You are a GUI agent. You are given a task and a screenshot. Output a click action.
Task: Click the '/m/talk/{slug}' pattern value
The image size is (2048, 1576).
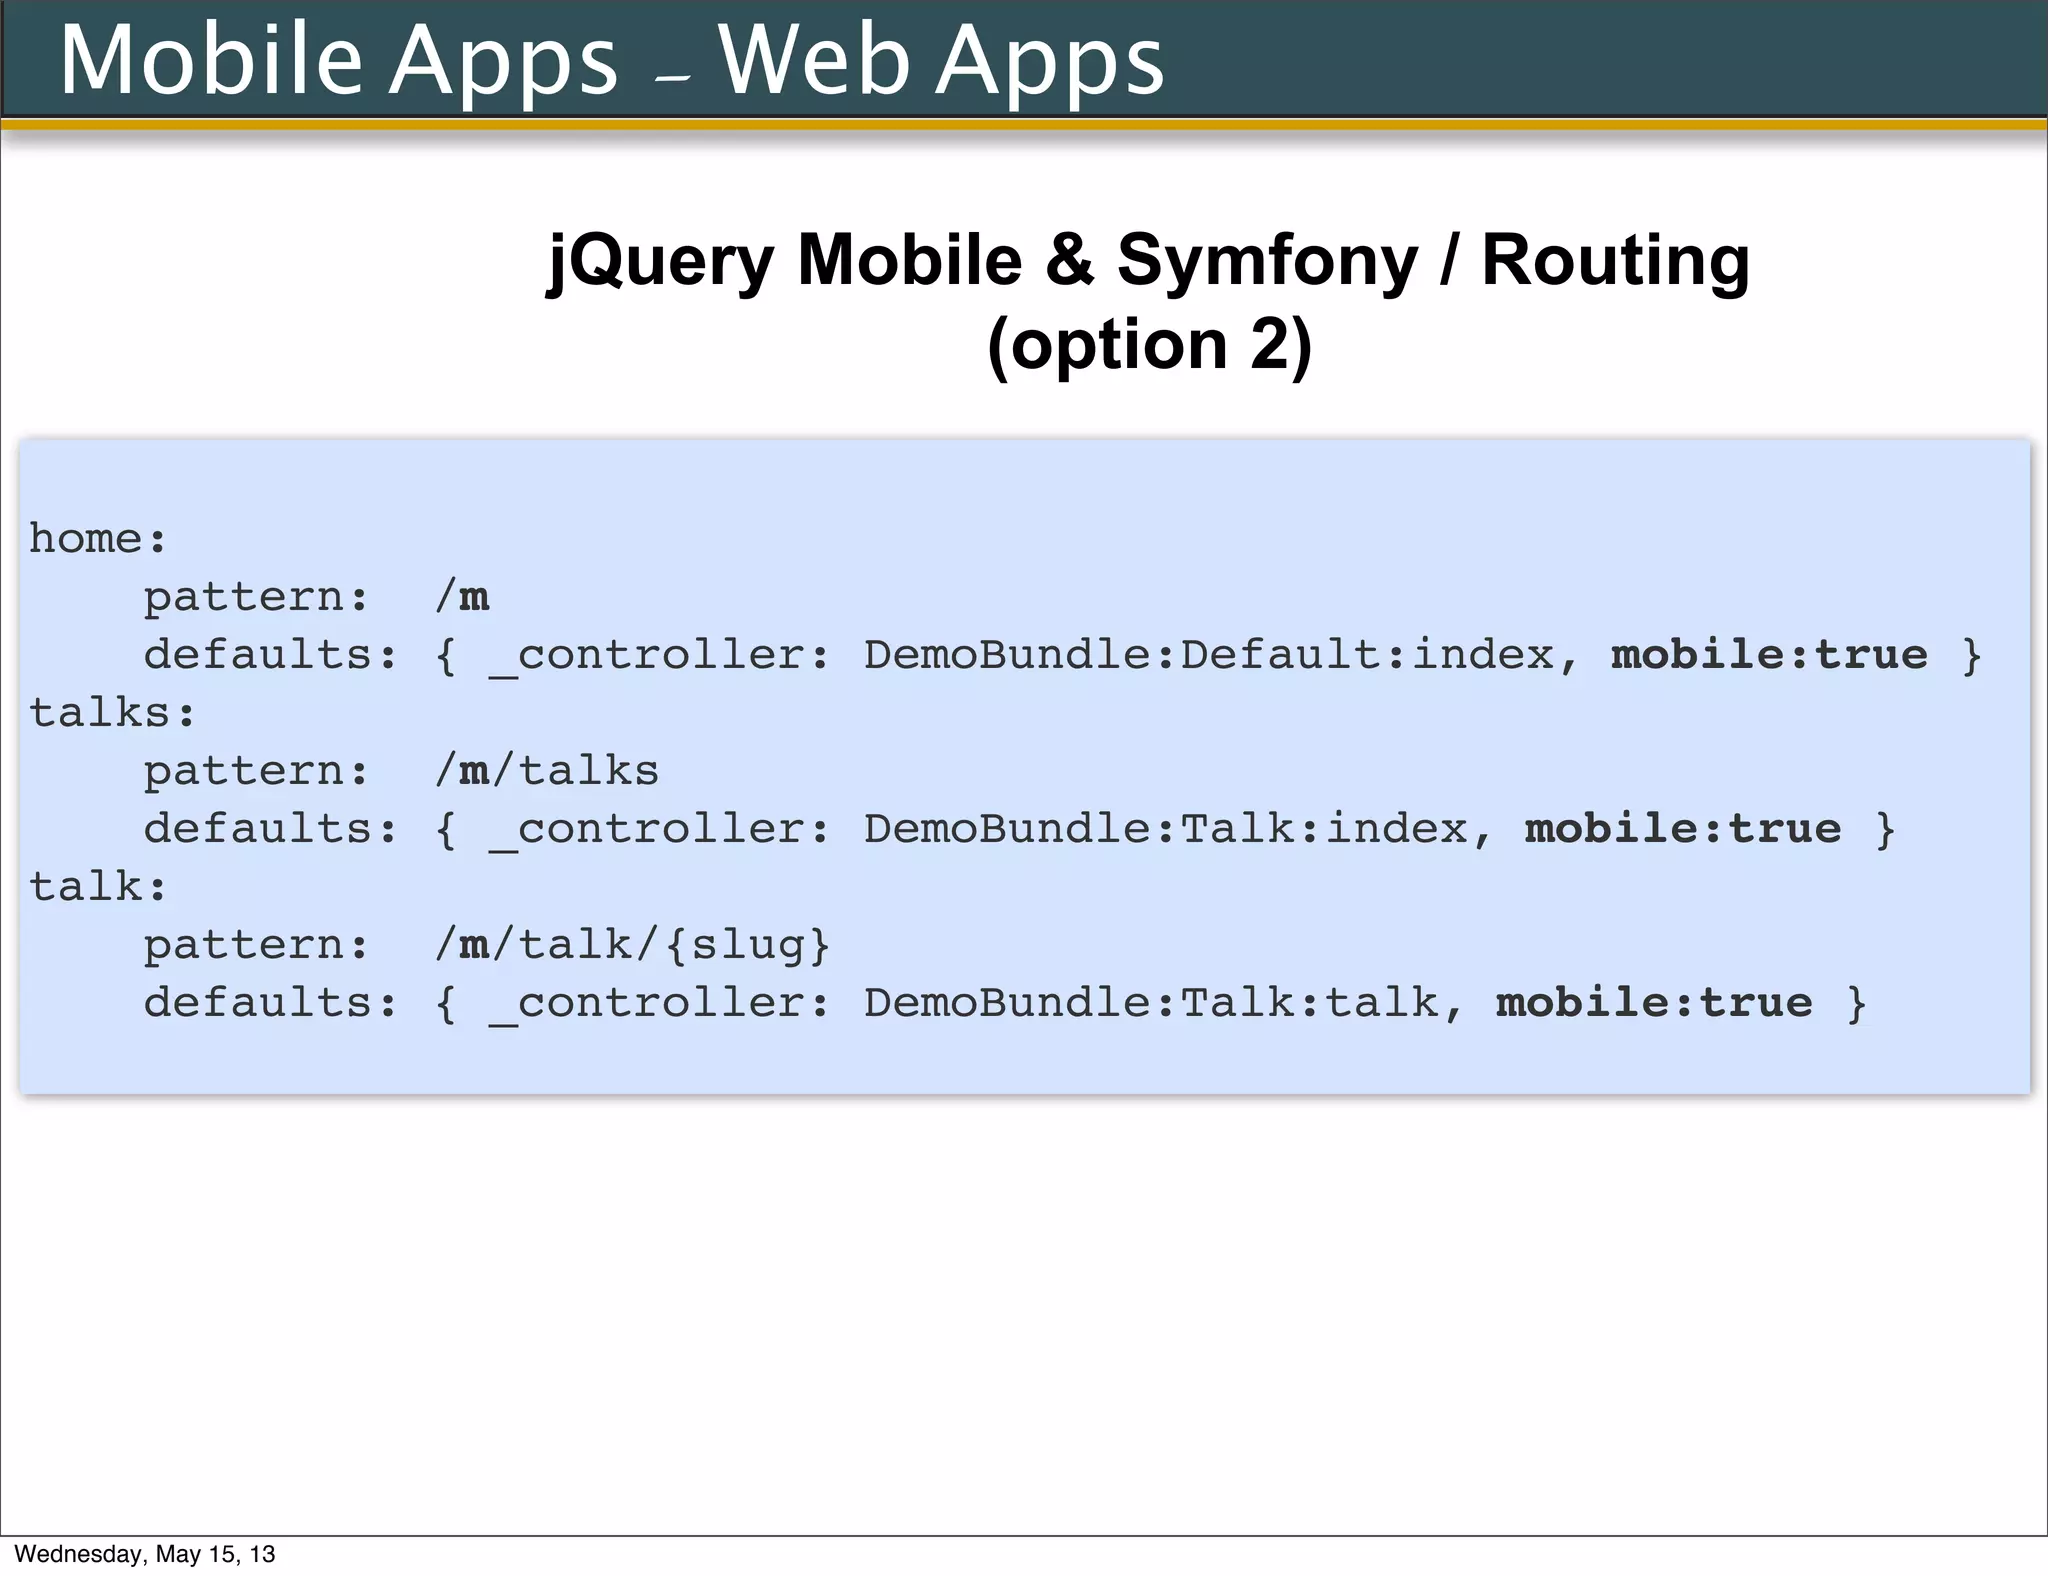point(633,945)
